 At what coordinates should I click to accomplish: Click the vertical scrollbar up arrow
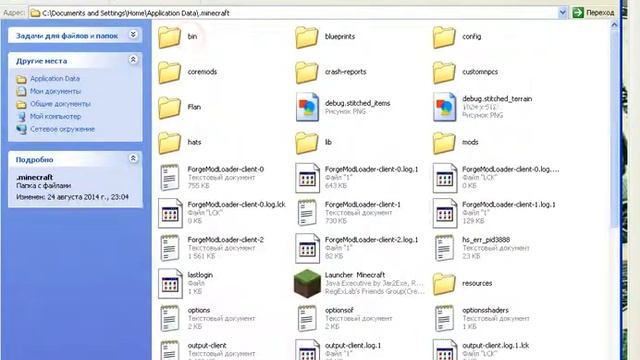[614, 25]
